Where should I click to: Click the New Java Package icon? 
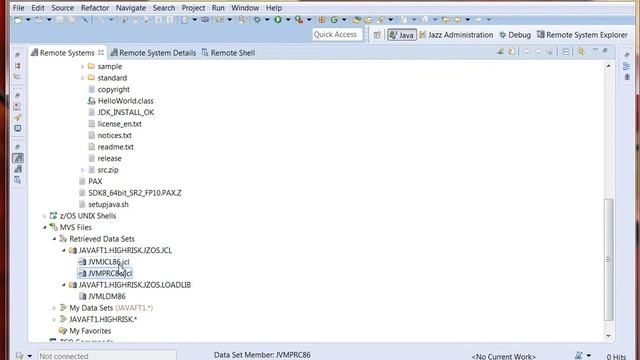point(322,20)
